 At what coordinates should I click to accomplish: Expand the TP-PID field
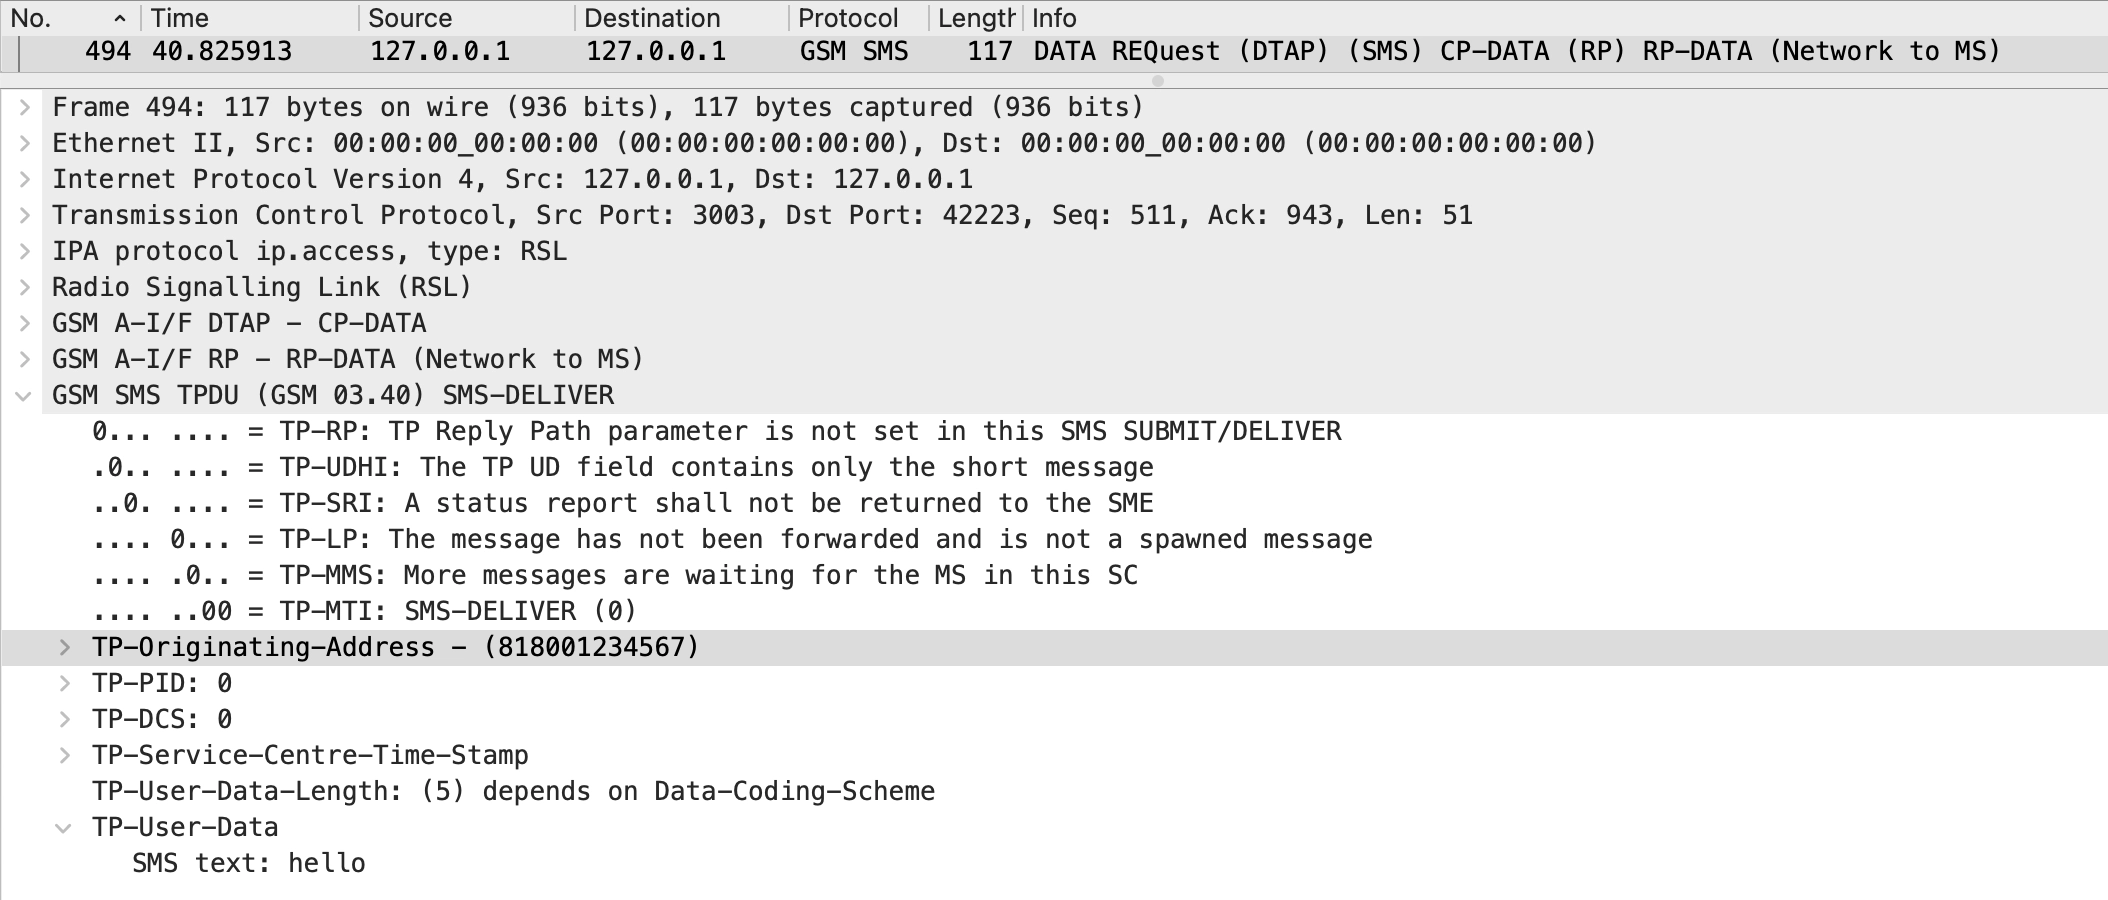[65, 683]
